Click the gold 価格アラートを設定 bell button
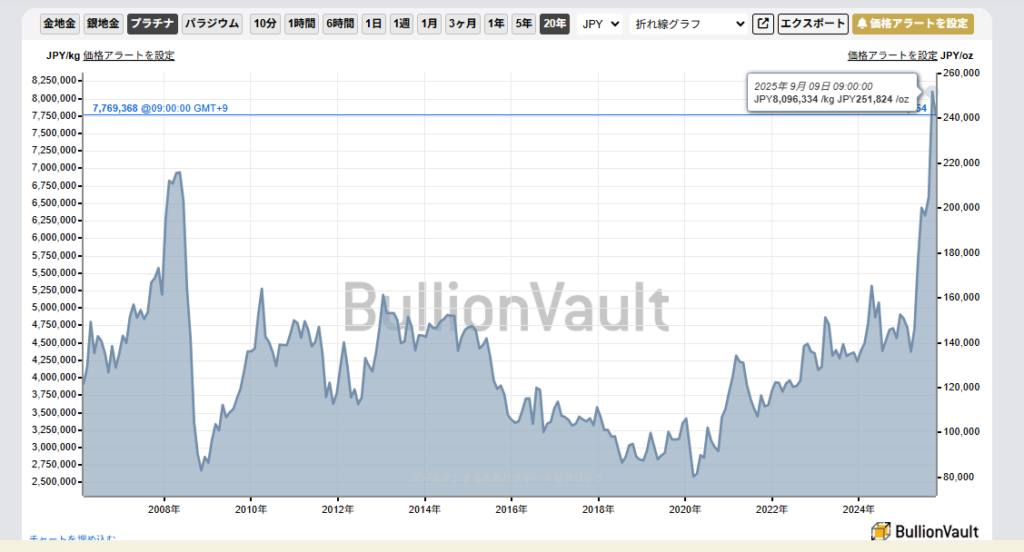Viewport: 1024px width, 552px height. 912,23
